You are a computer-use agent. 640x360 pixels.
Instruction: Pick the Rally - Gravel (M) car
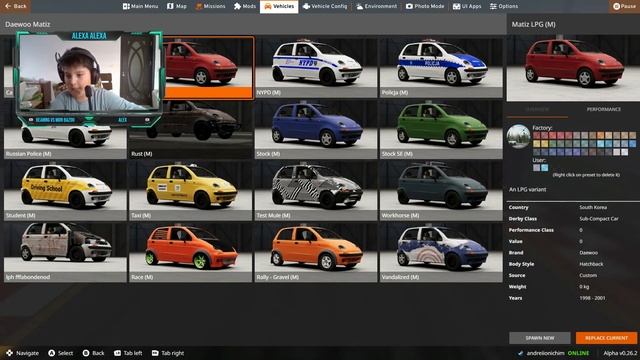(x=316, y=252)
